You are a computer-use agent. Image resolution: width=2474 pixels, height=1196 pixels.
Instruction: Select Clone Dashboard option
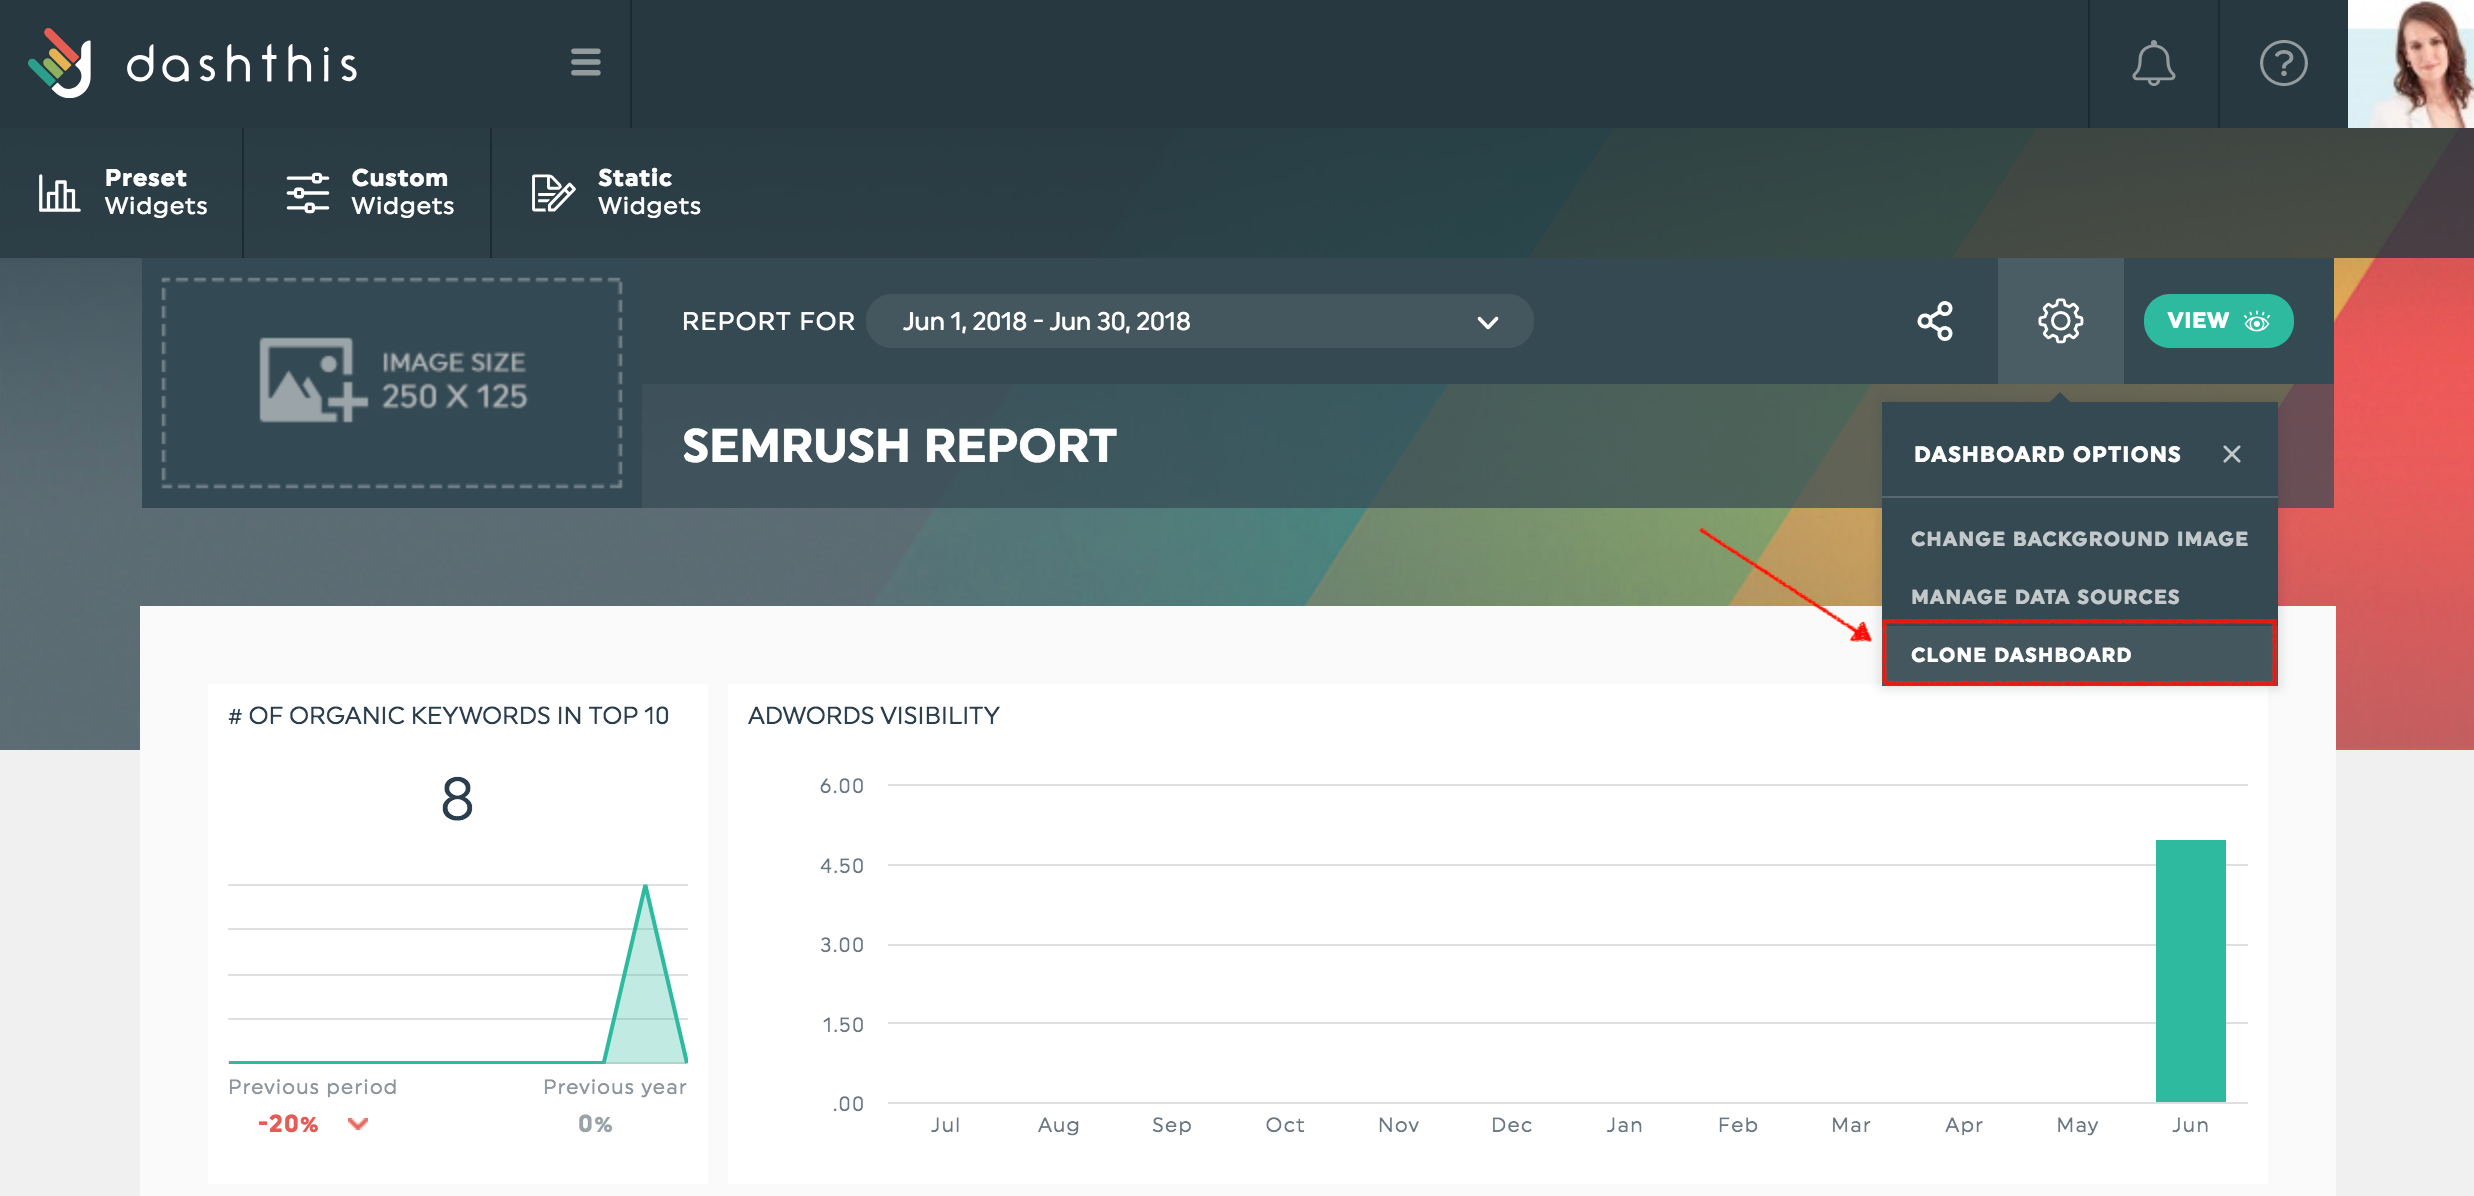point(2079,654)
